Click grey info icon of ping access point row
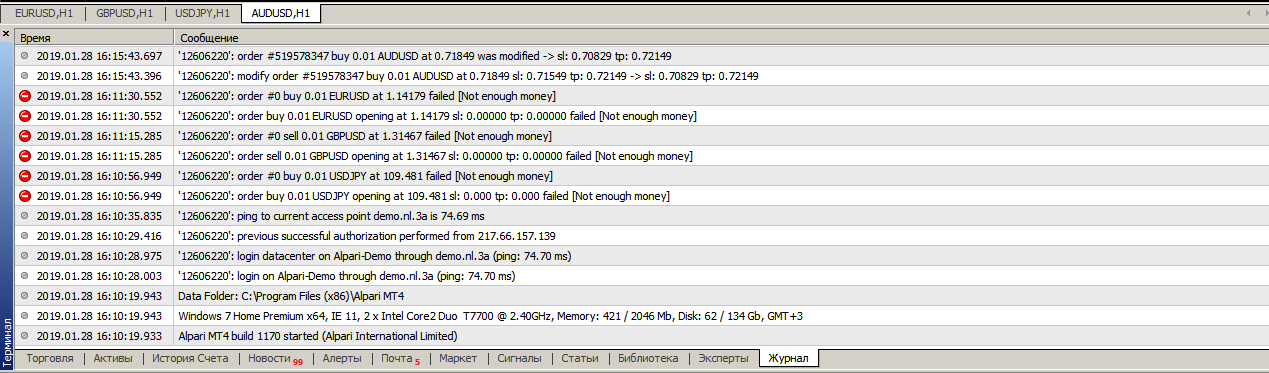1269x373 pixels. (25, 216)
